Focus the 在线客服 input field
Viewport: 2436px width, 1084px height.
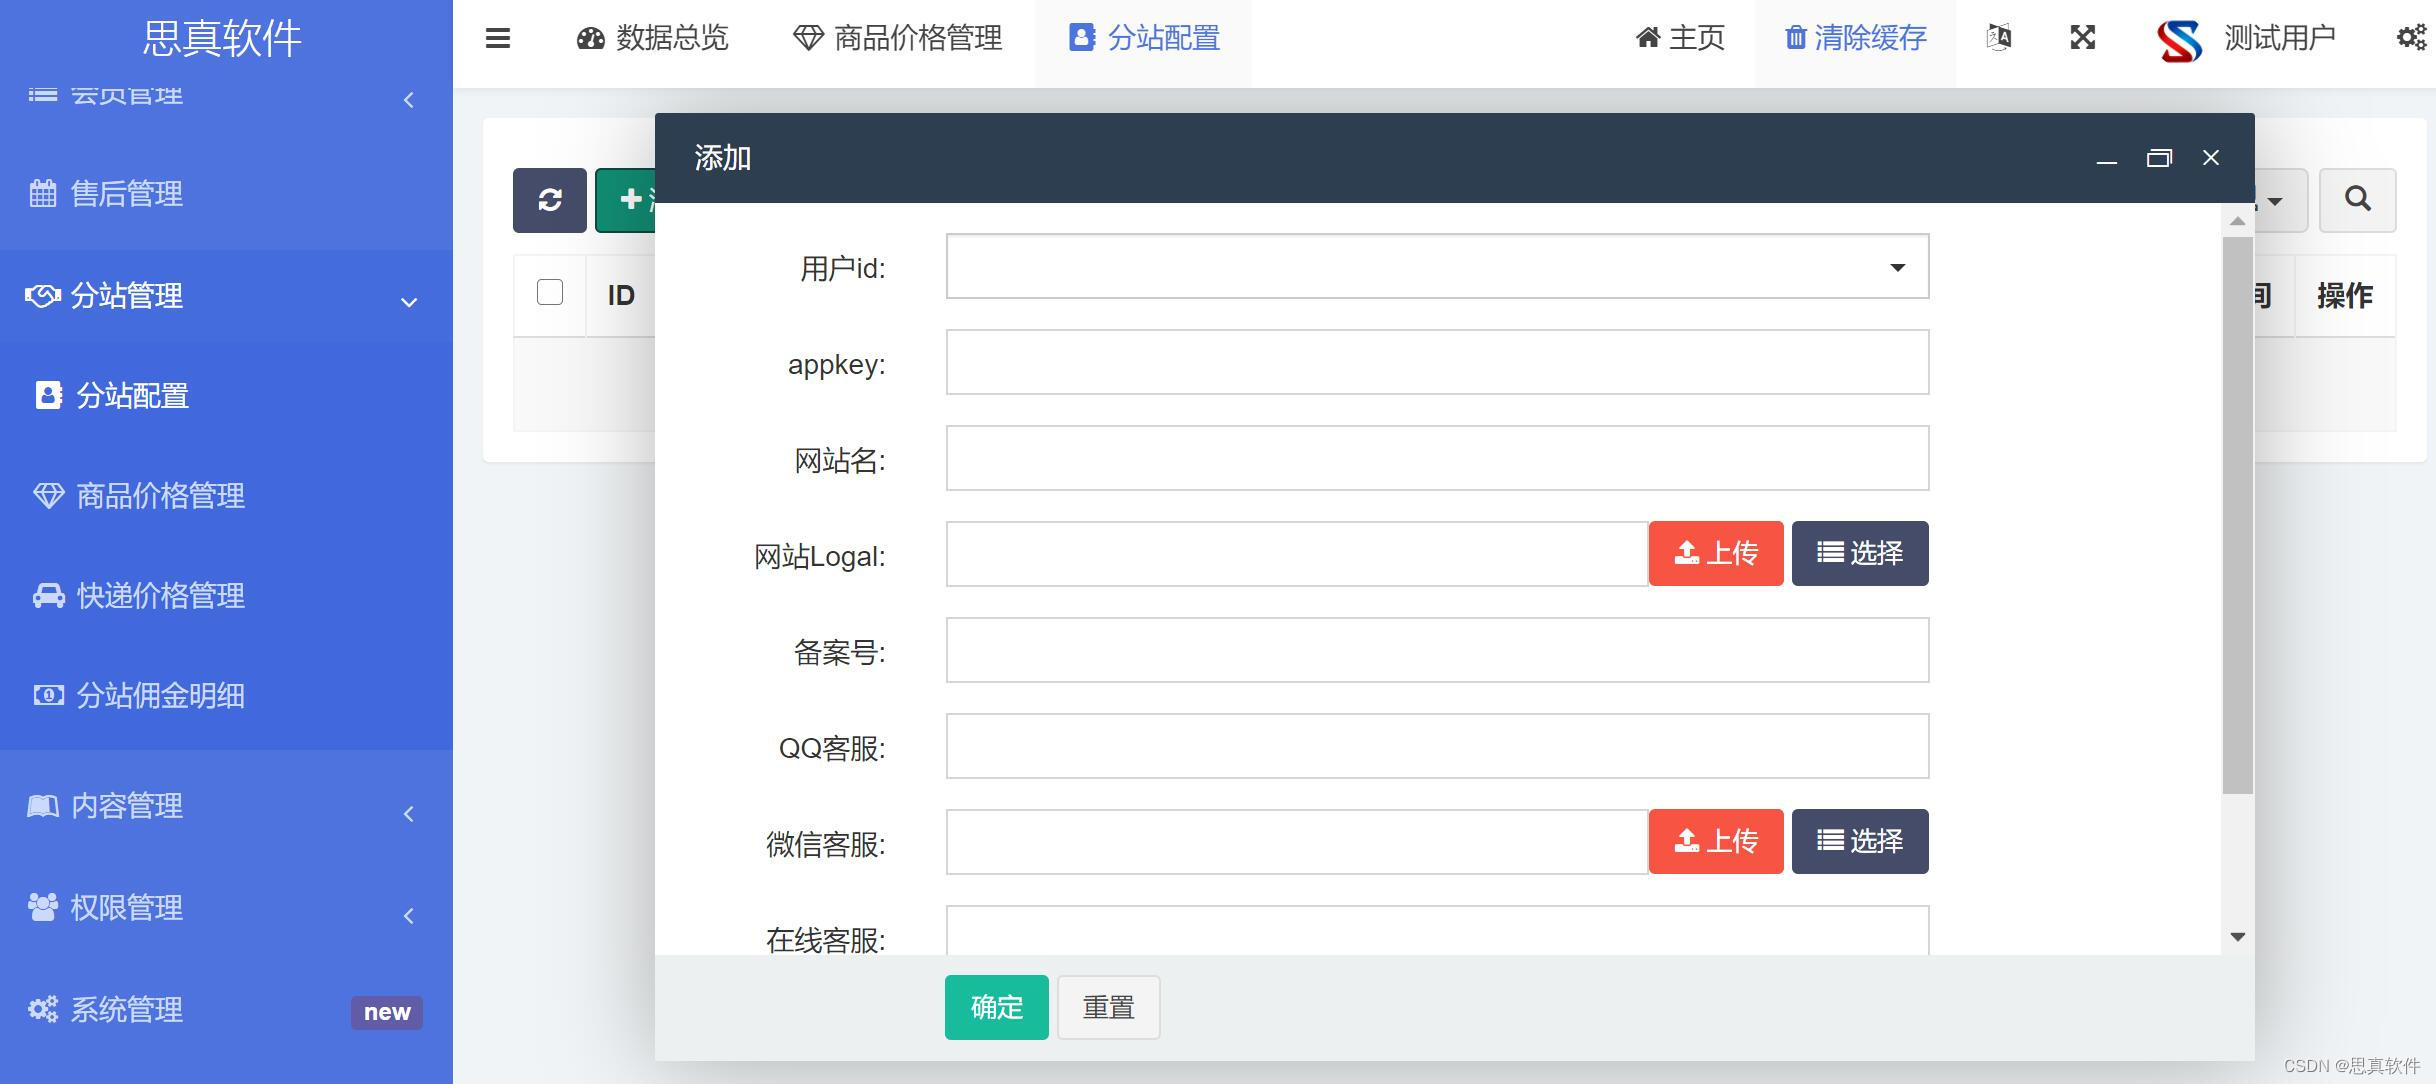(1437, 930)
